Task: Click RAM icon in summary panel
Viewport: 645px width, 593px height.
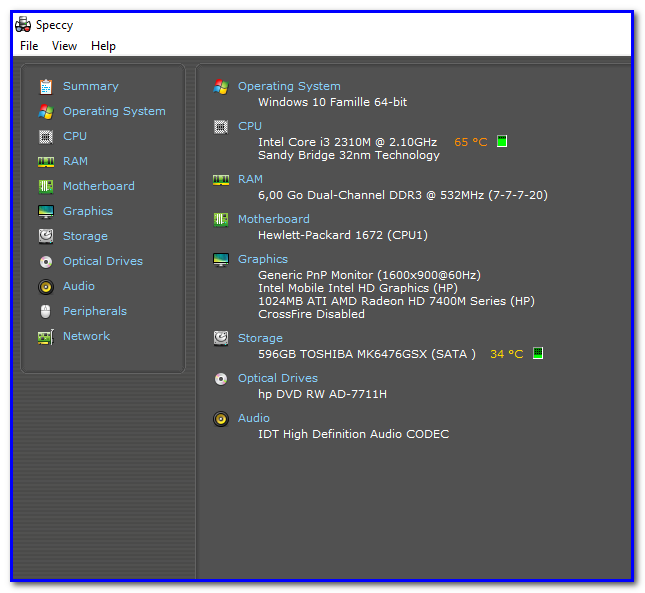Action: point(221,180)
